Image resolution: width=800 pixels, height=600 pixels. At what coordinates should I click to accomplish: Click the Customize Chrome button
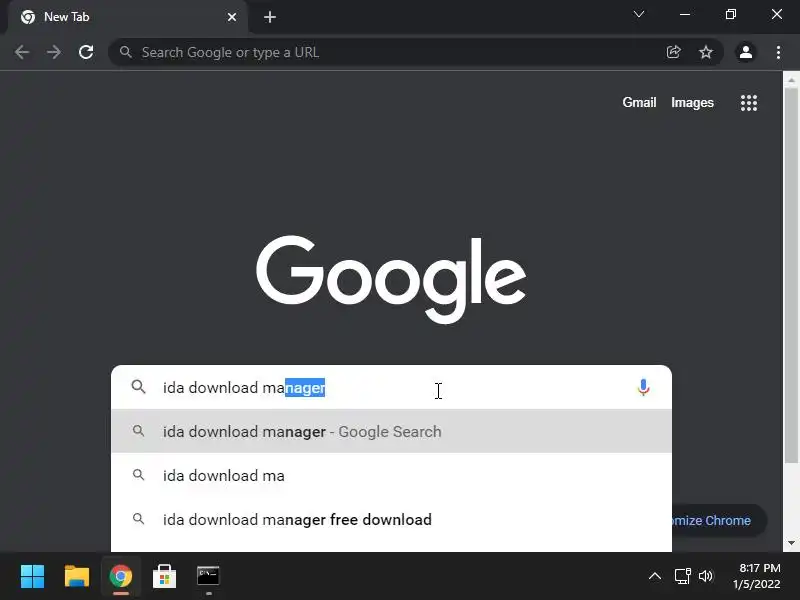[719, 520]
